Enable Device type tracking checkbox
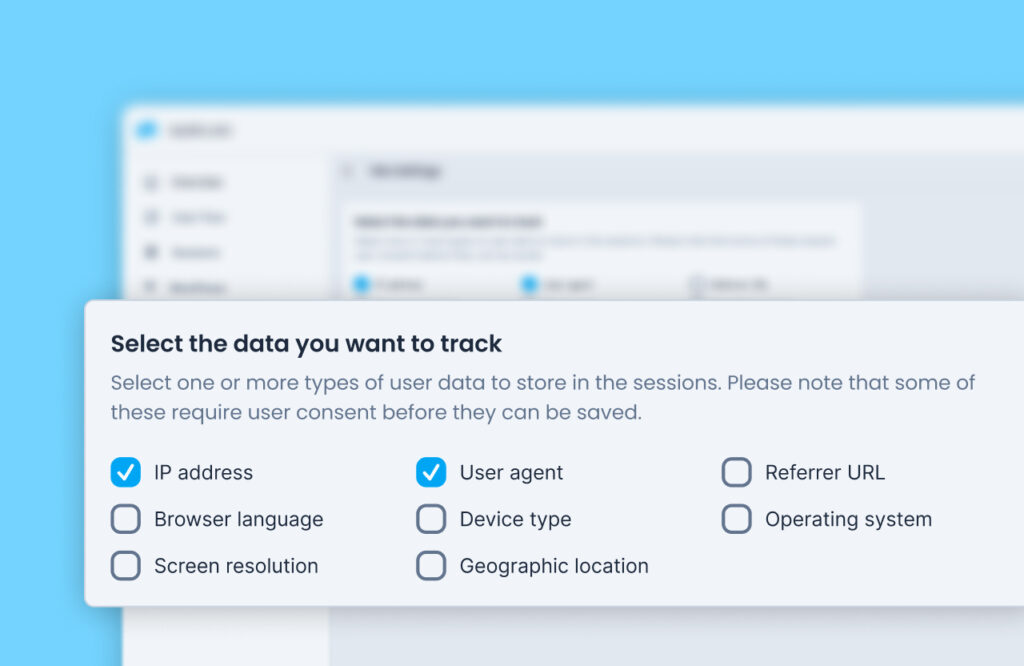The height and width of the screenshot is (666, 1024). click(431, 519)
